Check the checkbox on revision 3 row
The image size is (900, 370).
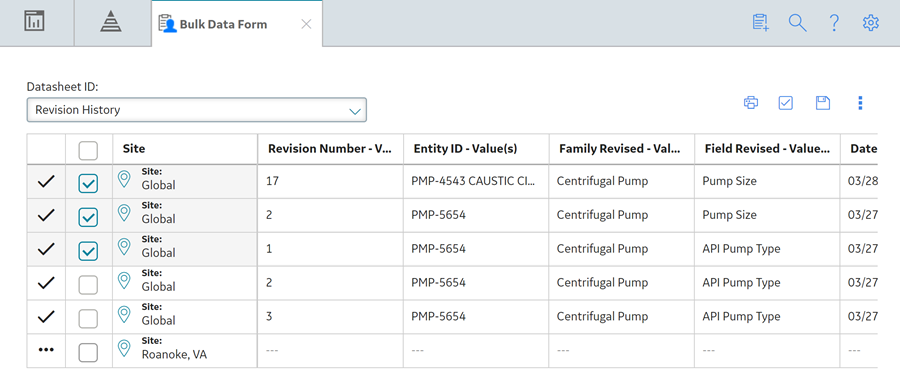(88, 318)
